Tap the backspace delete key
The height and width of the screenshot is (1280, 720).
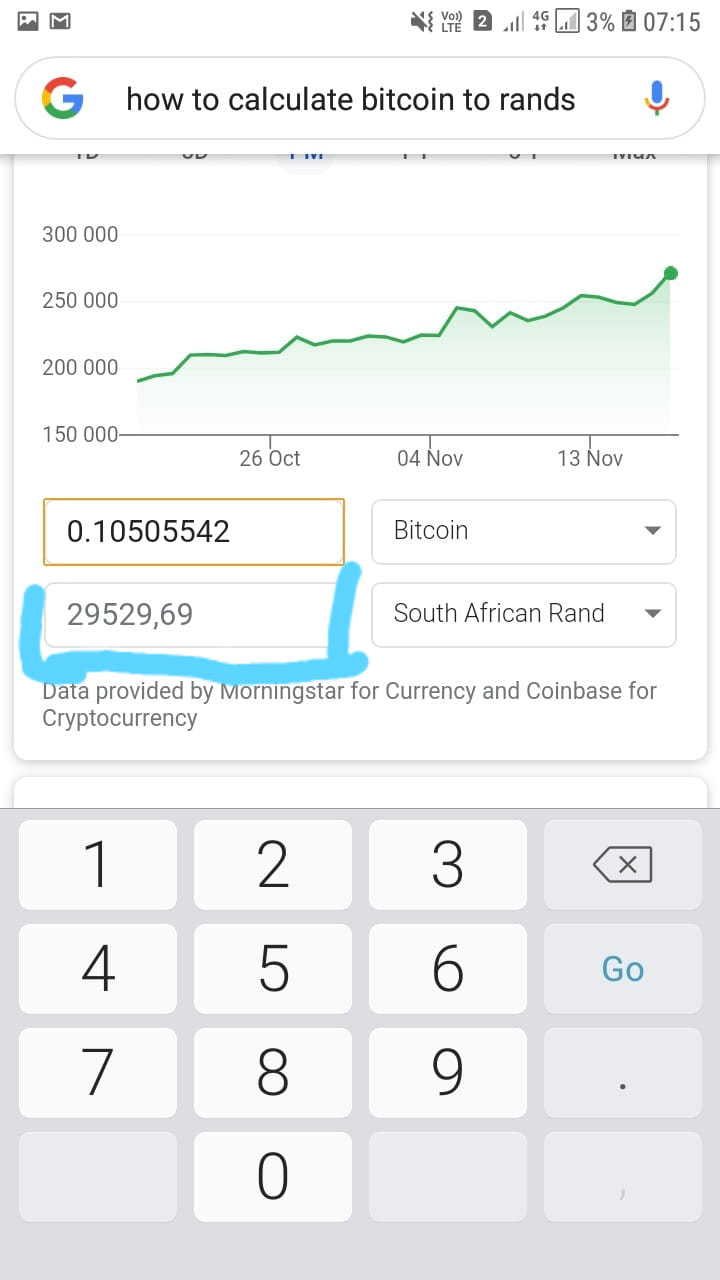623,865
